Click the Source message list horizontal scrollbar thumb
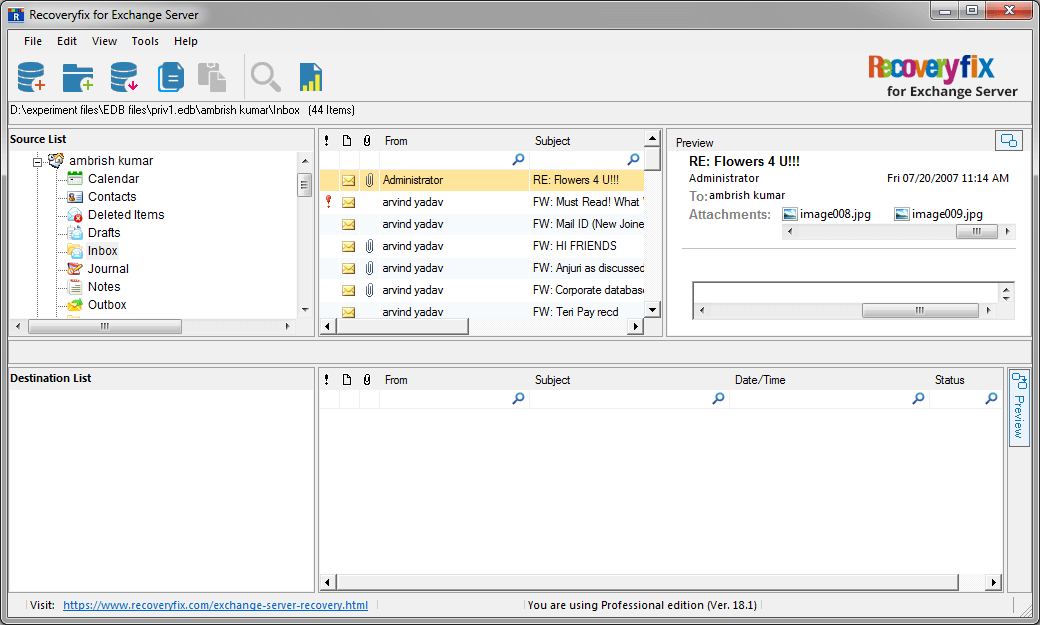Viewport: 1040px width, 625px height. click(x=403, y=326)
